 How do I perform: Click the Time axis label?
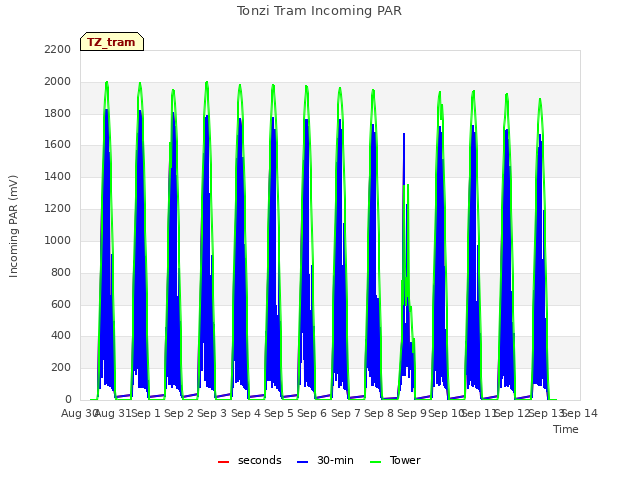566,429
